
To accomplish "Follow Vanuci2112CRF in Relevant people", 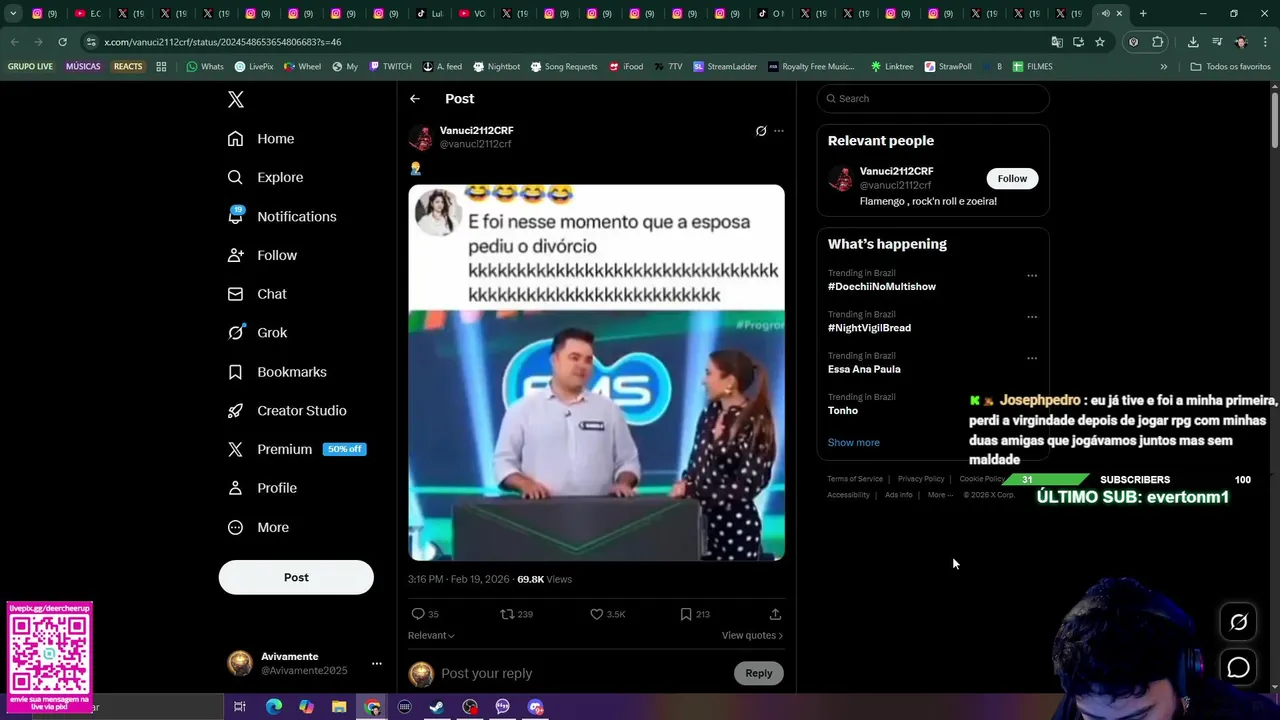I will pos(1012,179).
